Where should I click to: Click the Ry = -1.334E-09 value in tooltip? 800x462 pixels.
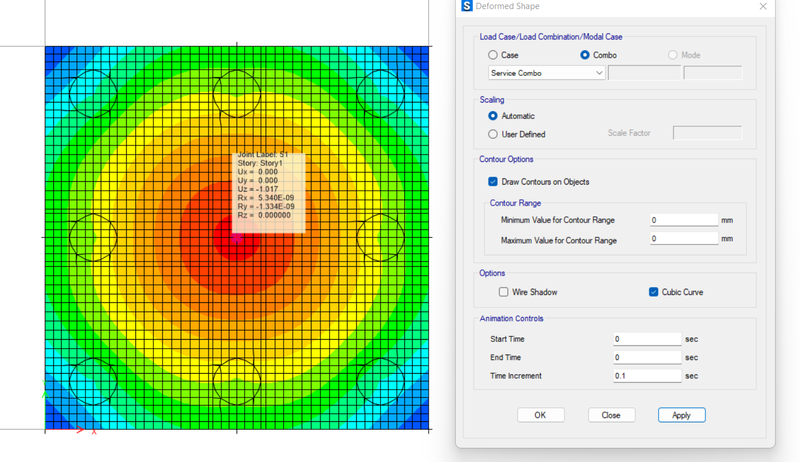point(266,207)
